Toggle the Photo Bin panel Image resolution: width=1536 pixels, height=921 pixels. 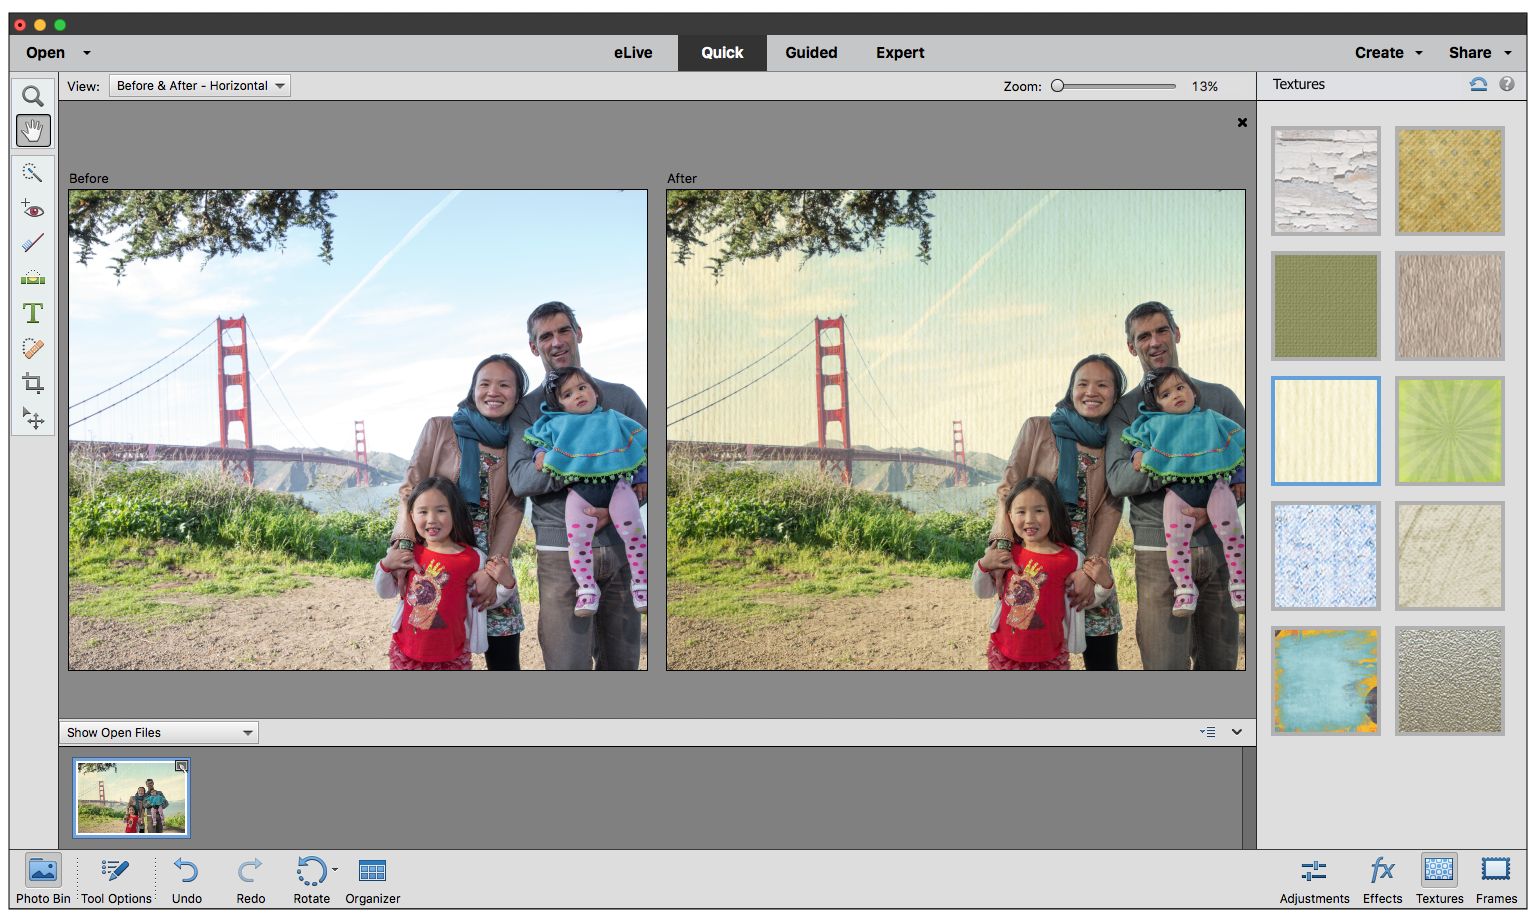pyautogui.click(x=43, y=872)
